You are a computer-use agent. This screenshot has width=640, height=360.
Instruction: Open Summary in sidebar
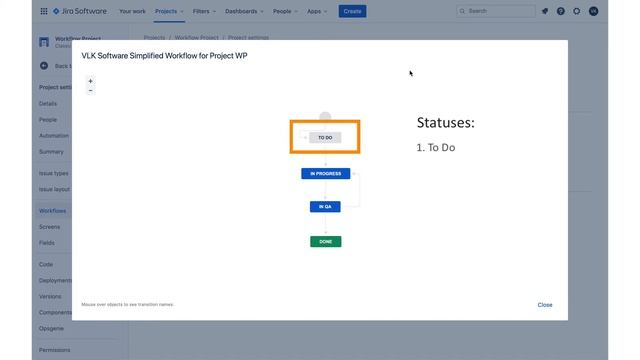[51, 152]
